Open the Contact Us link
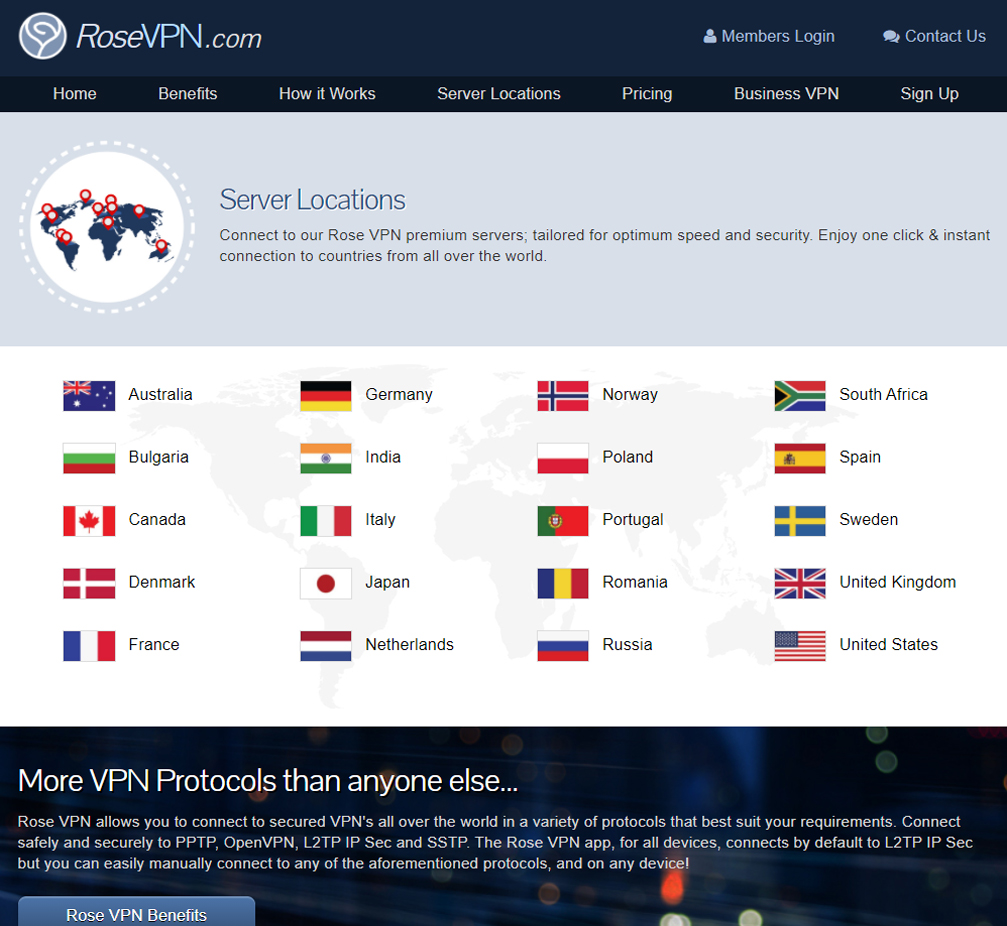 coord(934,36)
